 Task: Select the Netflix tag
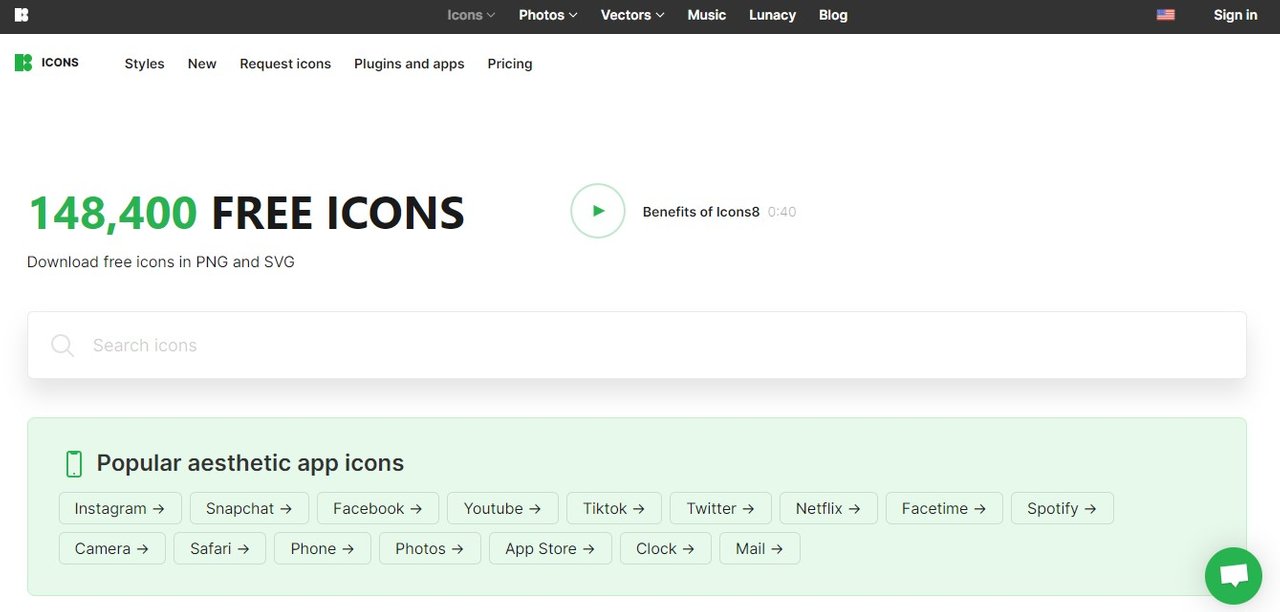(x=828, y=508)
